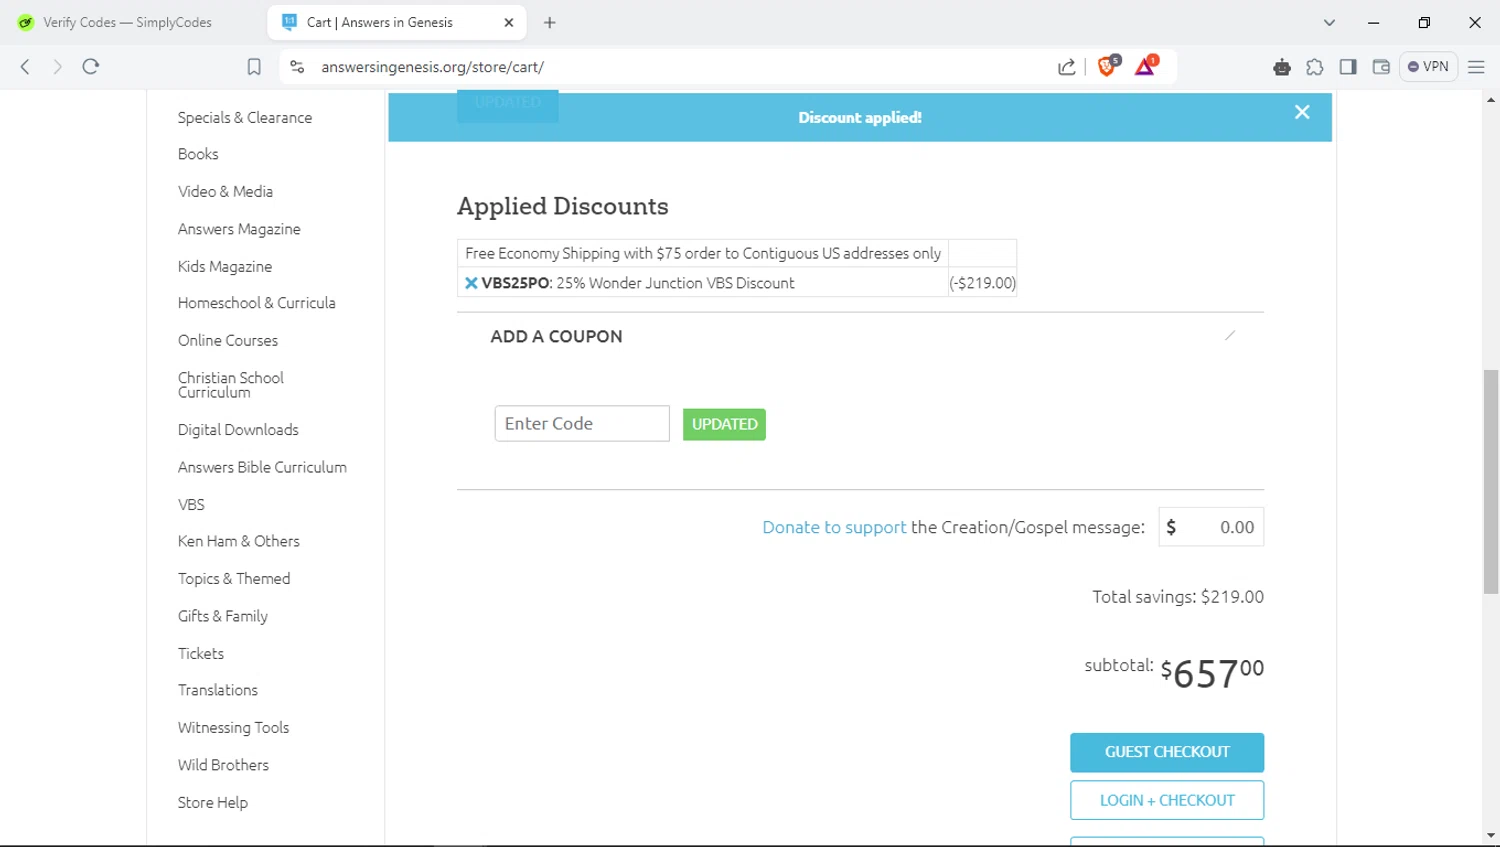1500x847 pixels.
Task: Open the extensions puzzle icon
Action: pyautogui.click(x=1315, y=67)
